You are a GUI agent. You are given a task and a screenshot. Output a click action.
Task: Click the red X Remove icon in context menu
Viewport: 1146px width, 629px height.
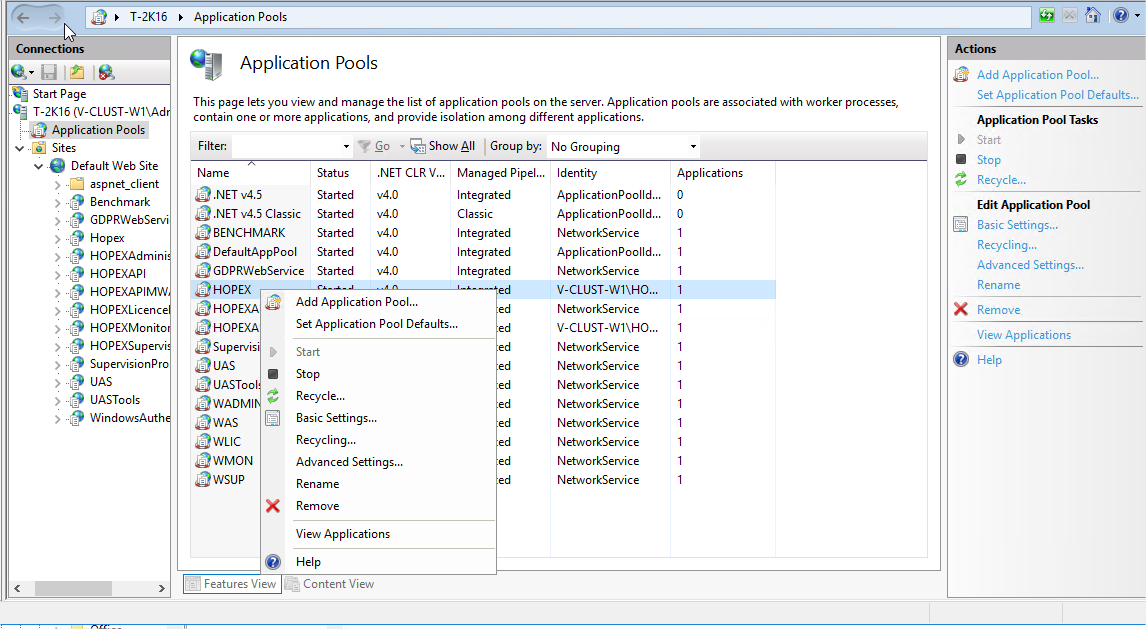coord(272,506)
